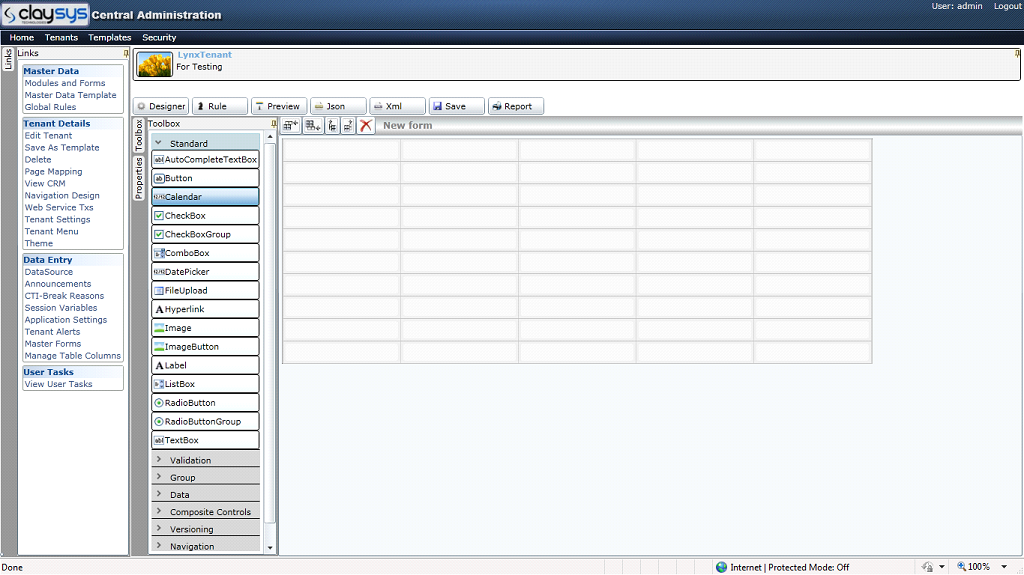This screenshot has height=575, width=1024.
Task: Click the Links vertical side tab
Action: point(8,59)
